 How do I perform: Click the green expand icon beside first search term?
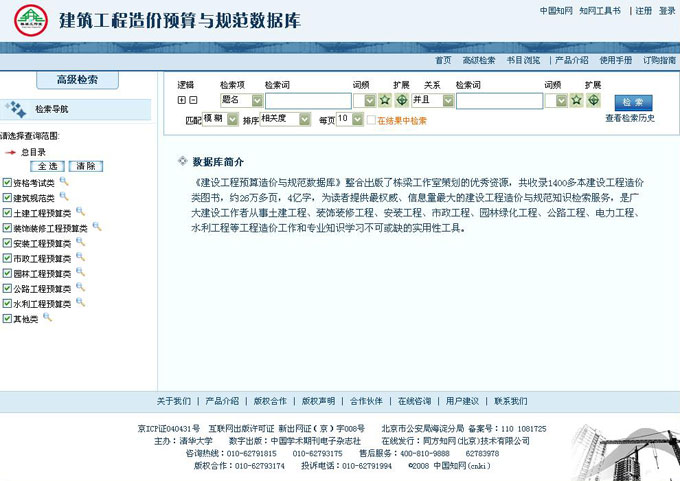[401, 100]
